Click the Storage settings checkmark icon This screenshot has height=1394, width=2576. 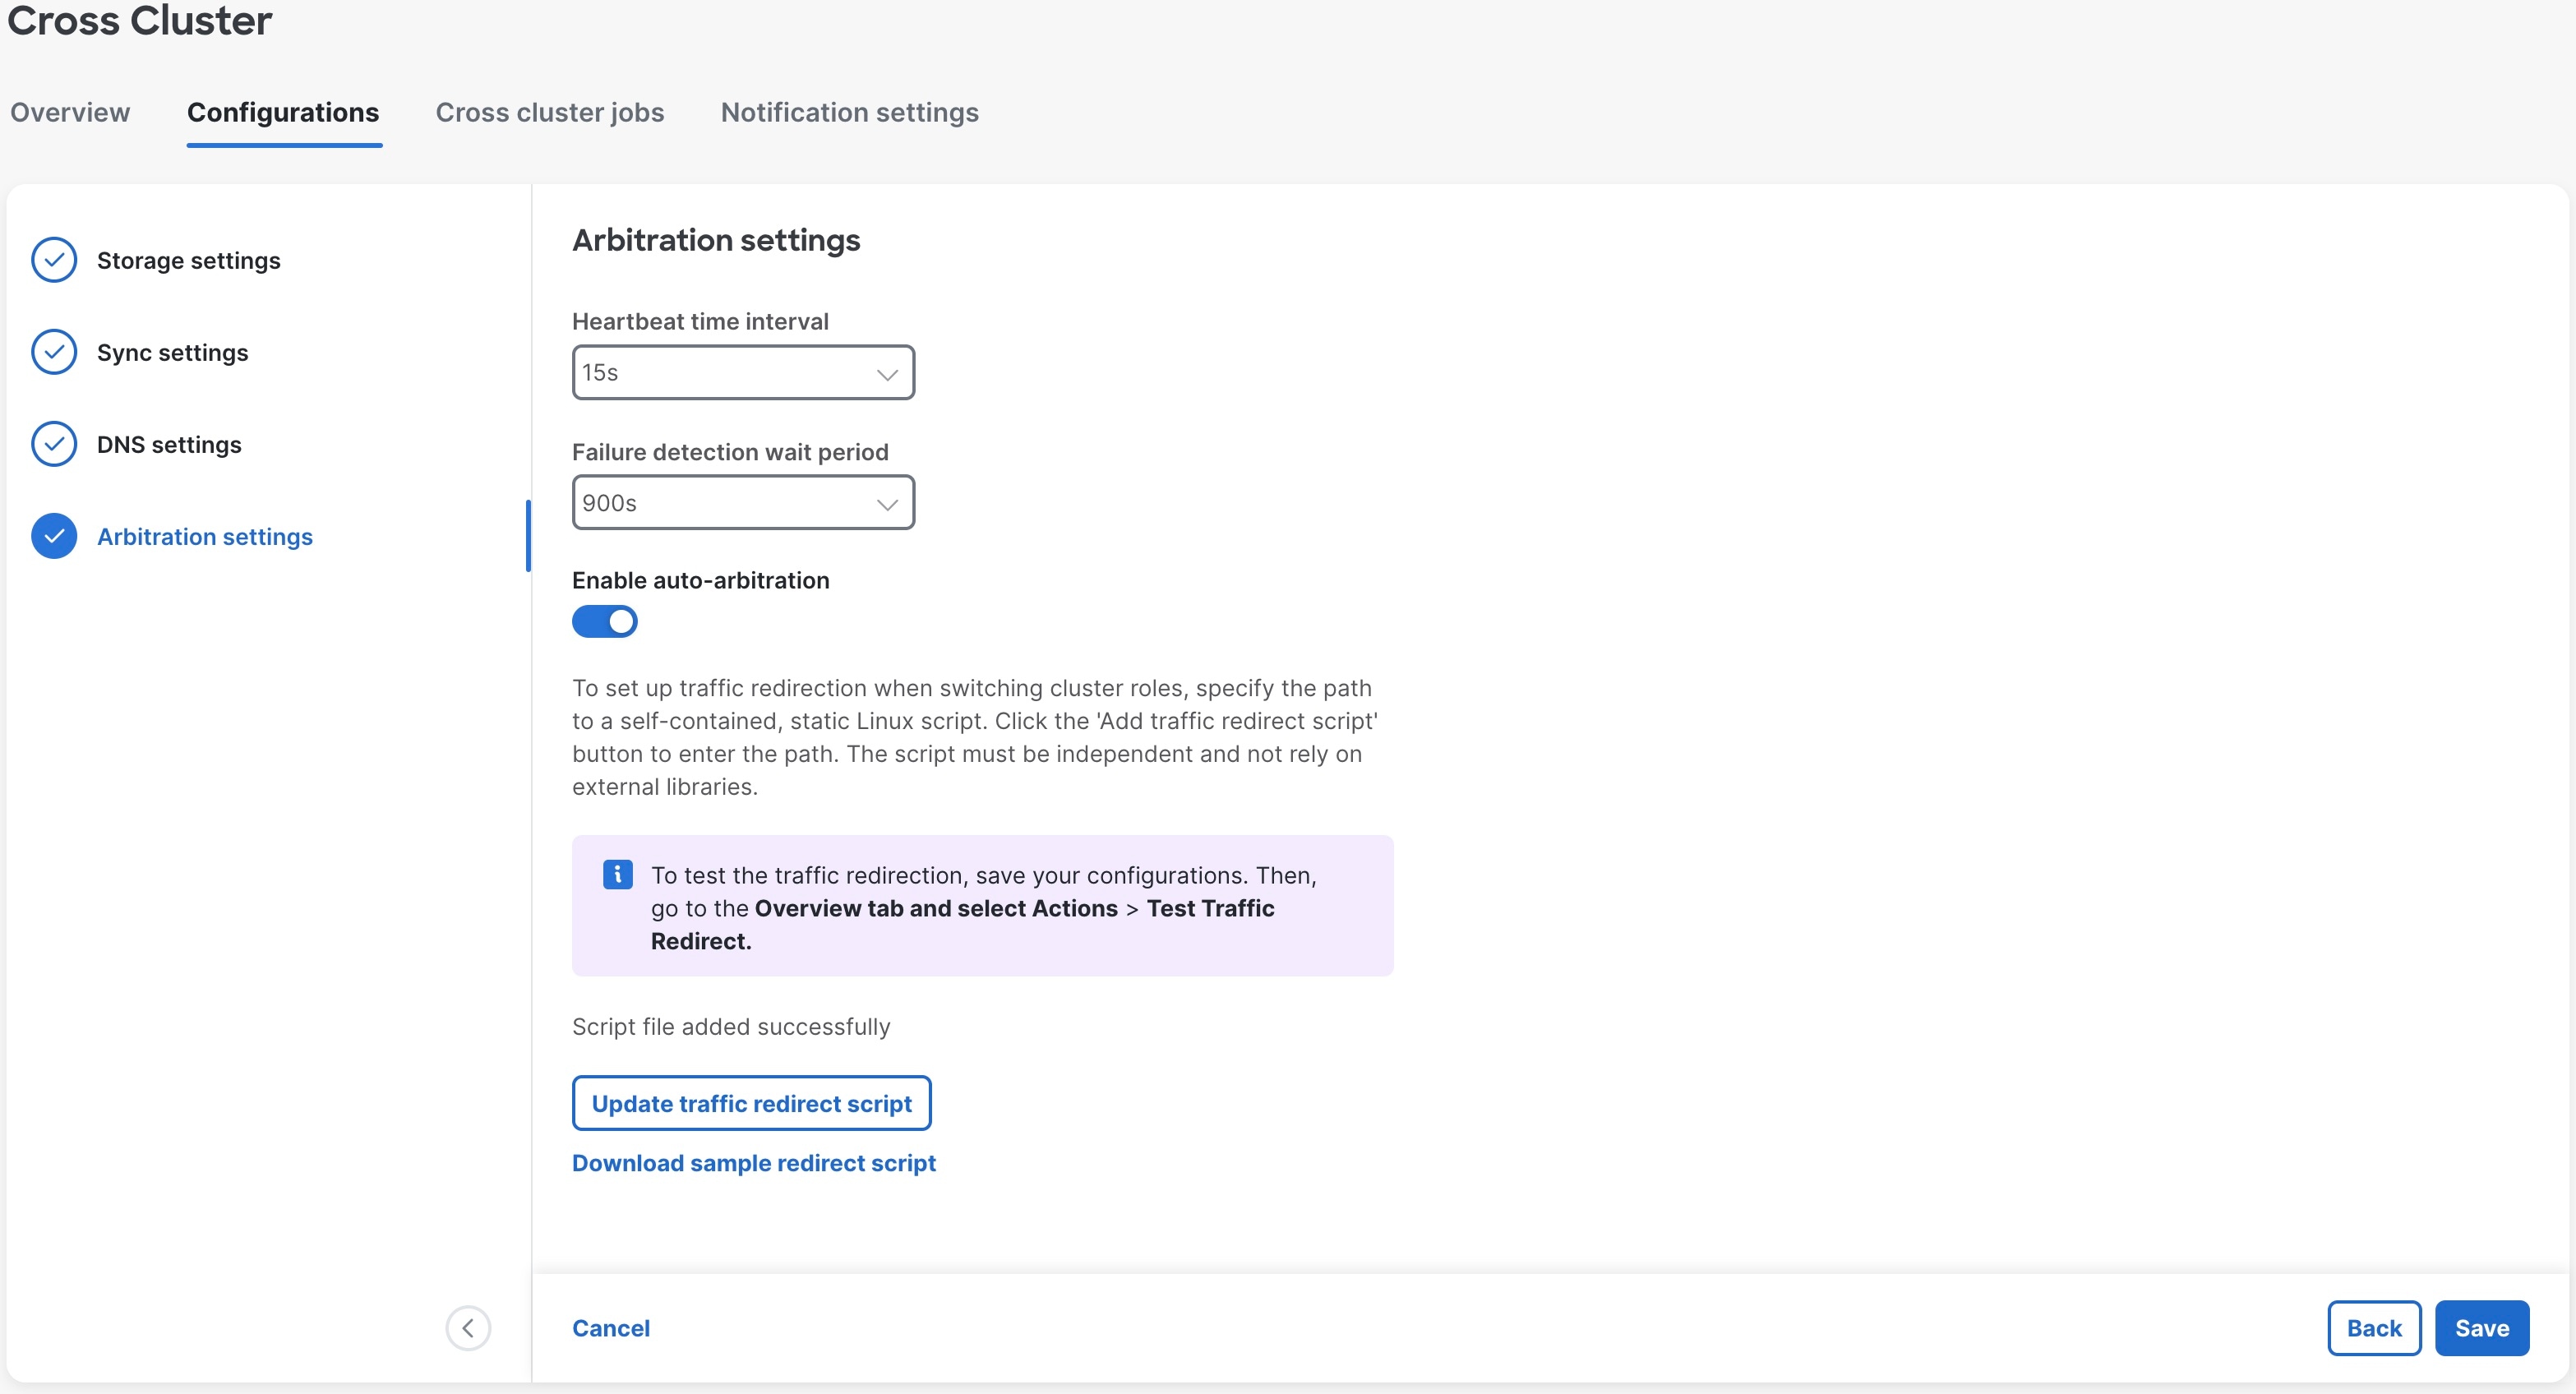click(x=54, y=260)
